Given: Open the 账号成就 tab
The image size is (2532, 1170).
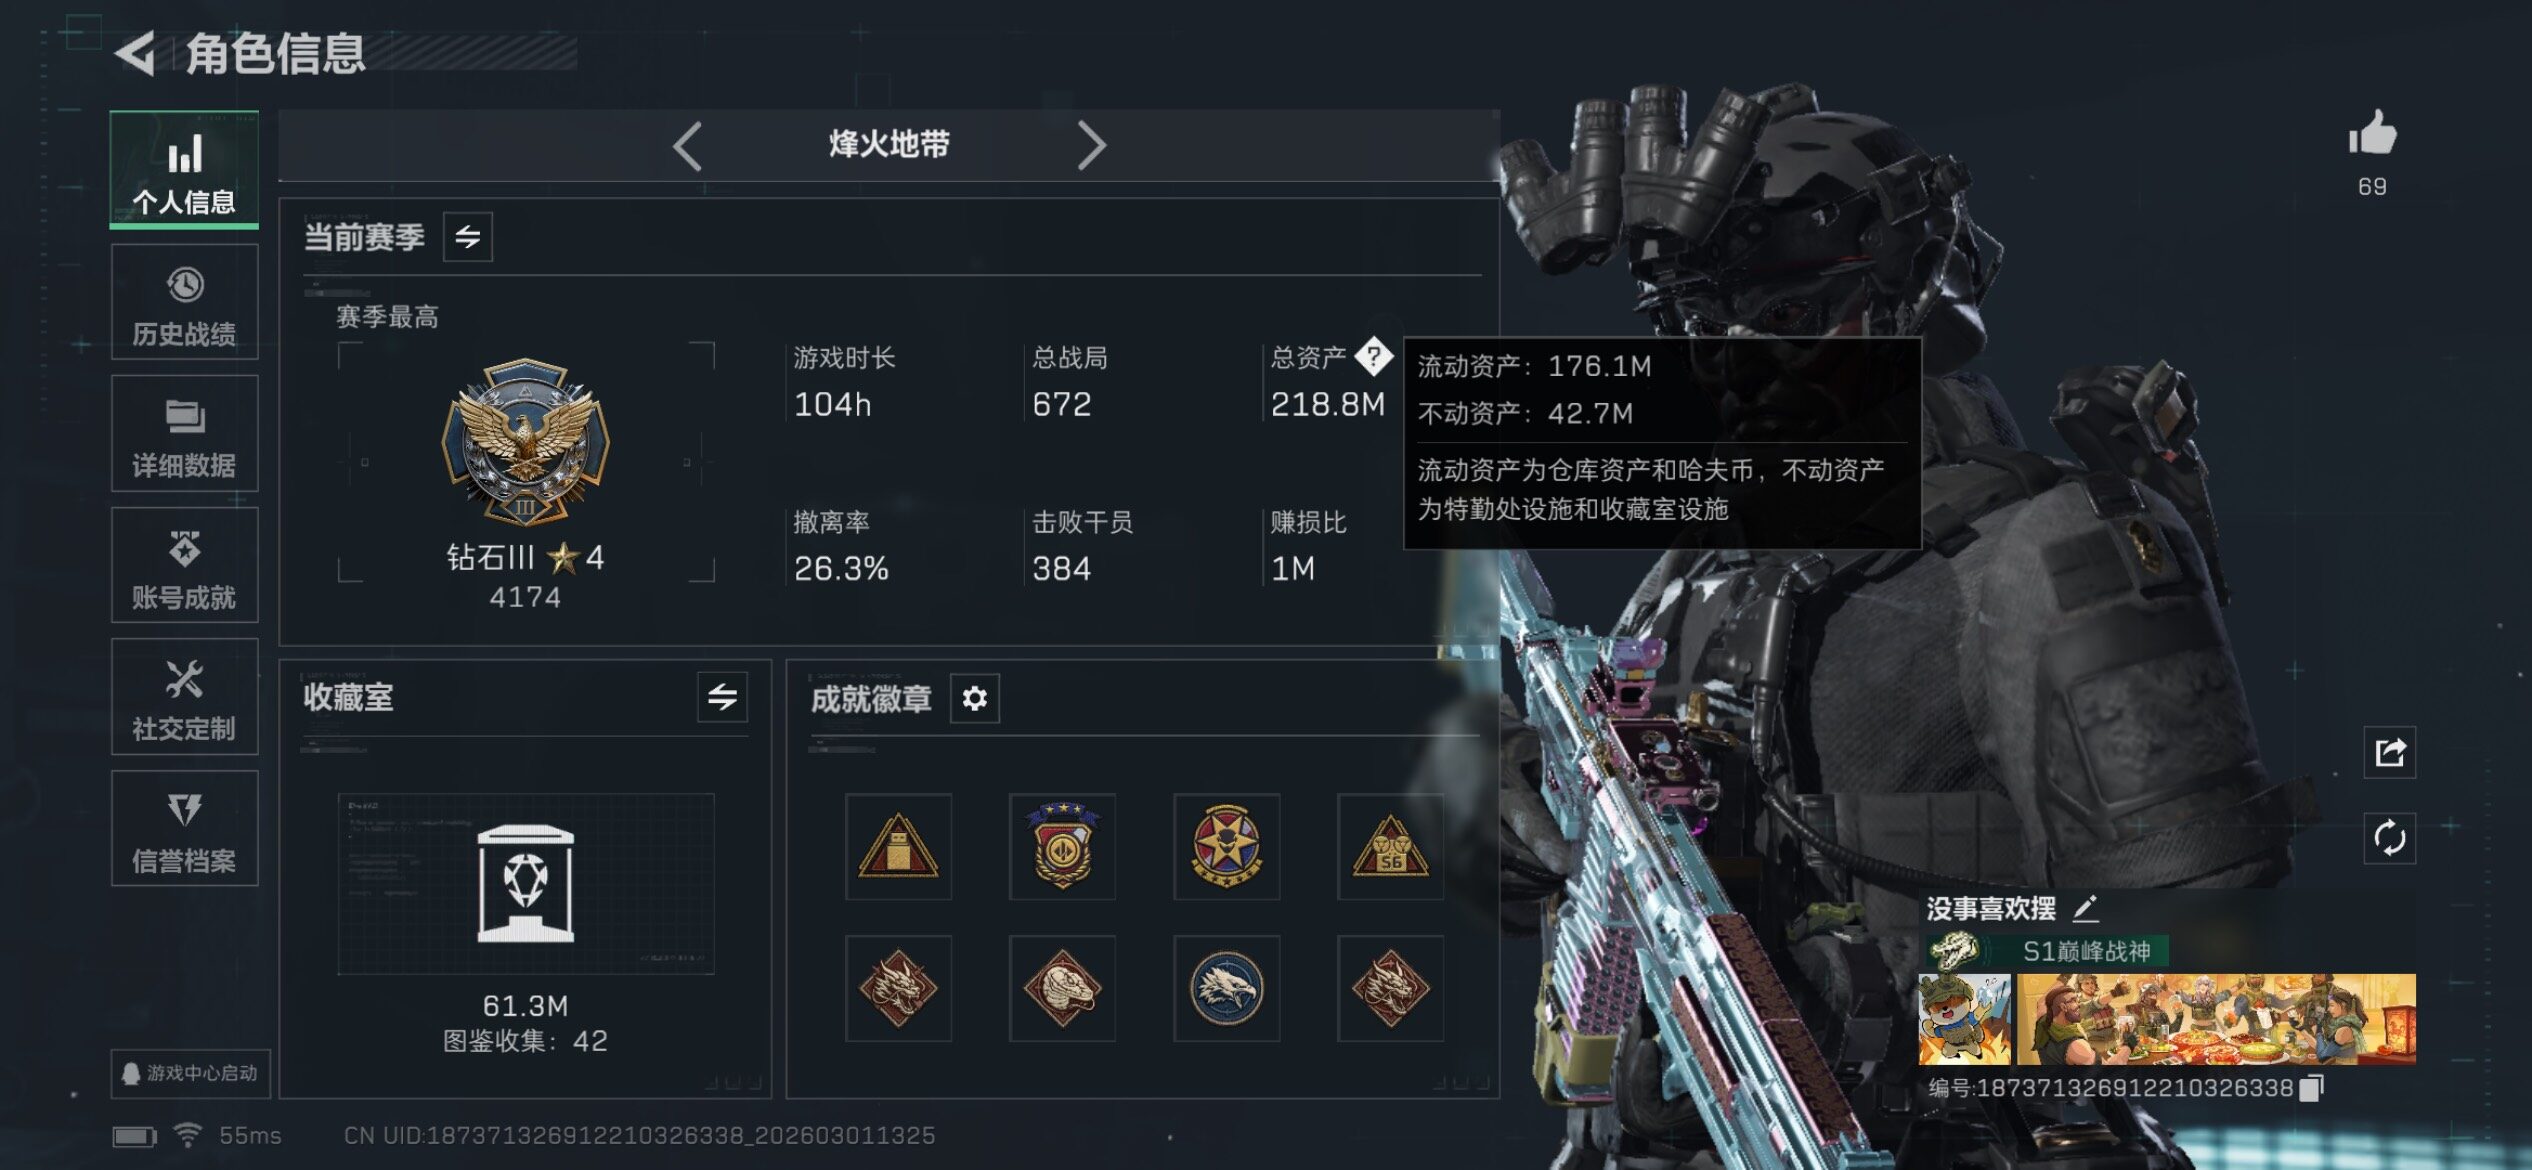Looking at the screenshot, I should [184, 565].
